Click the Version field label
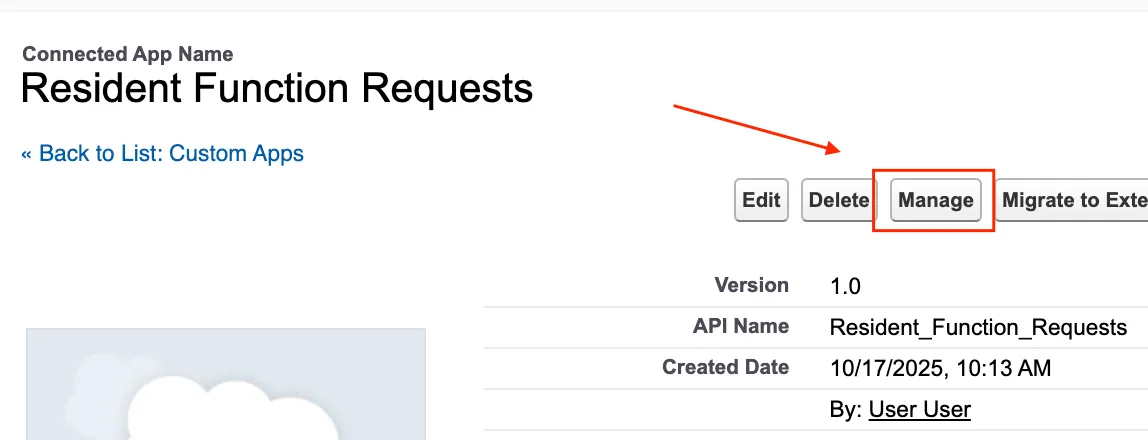Viewport: 1148px width, 440px height. tap(751, 285)
